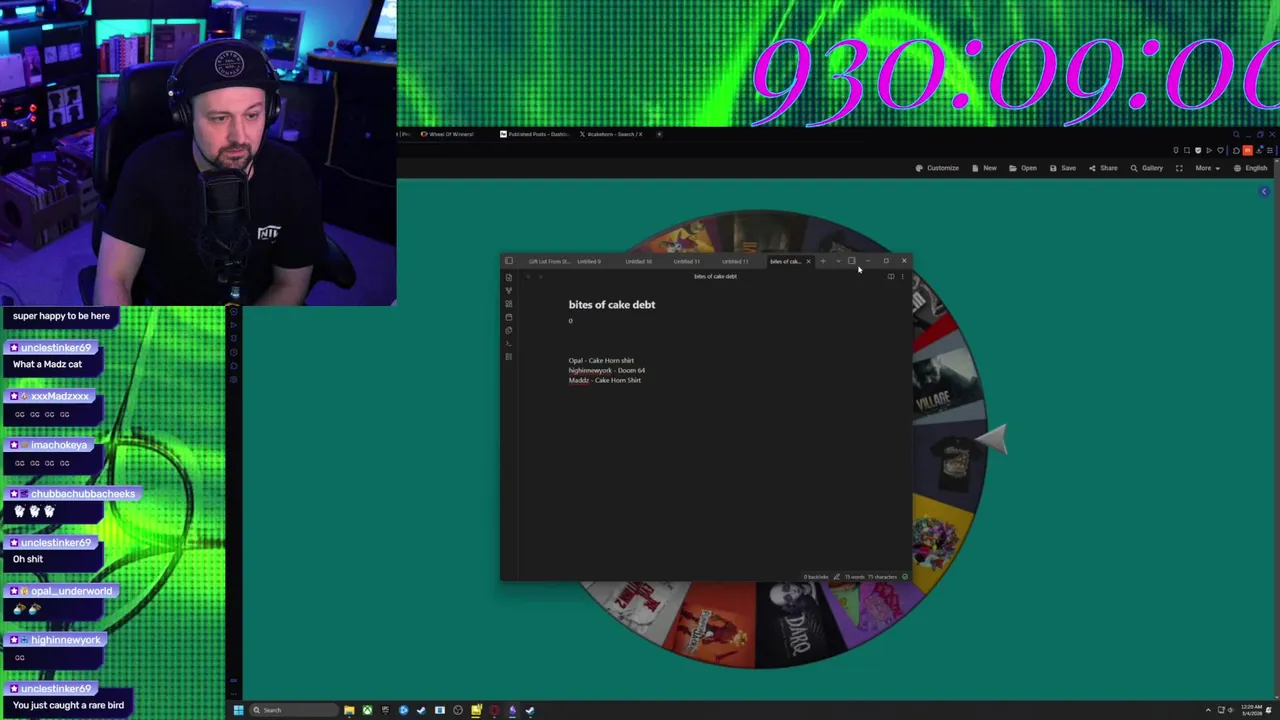Open command palette icon in Obsidian ribbon
The width and height of the screenshot is (1280, 720).
click(508, 343)
